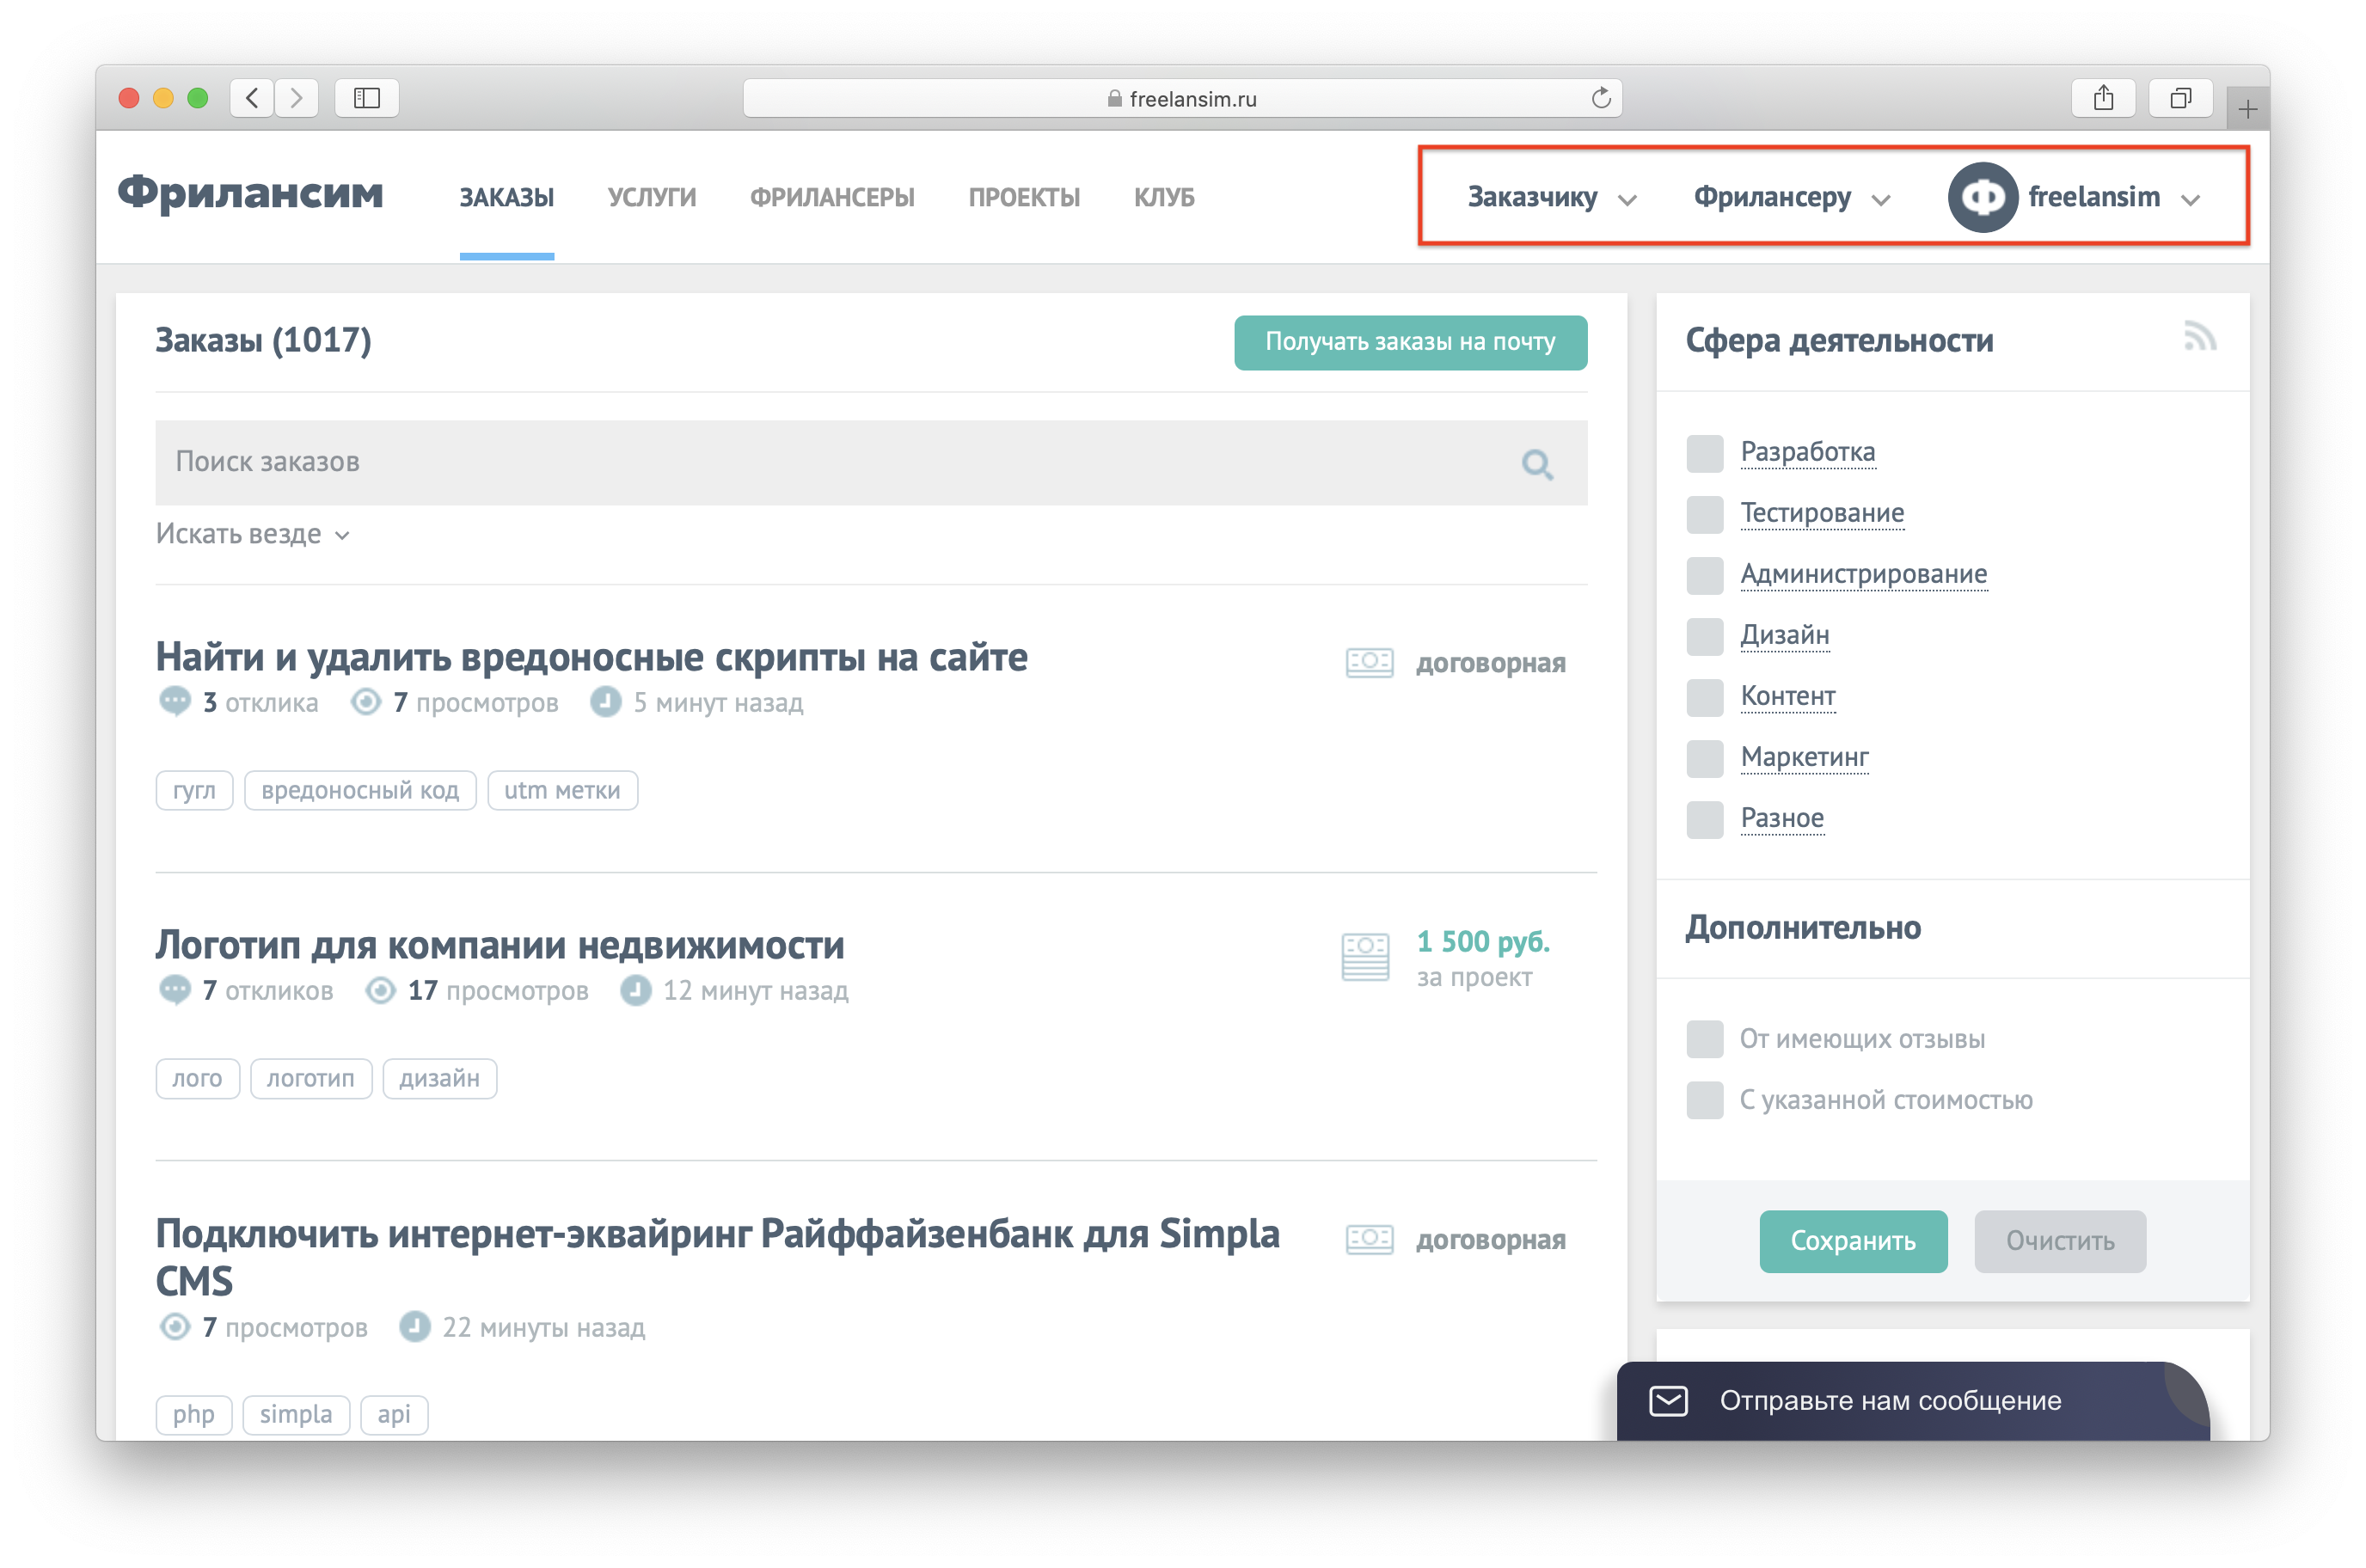Switch to the УСЛУГИ tab

tap(651, 198)
